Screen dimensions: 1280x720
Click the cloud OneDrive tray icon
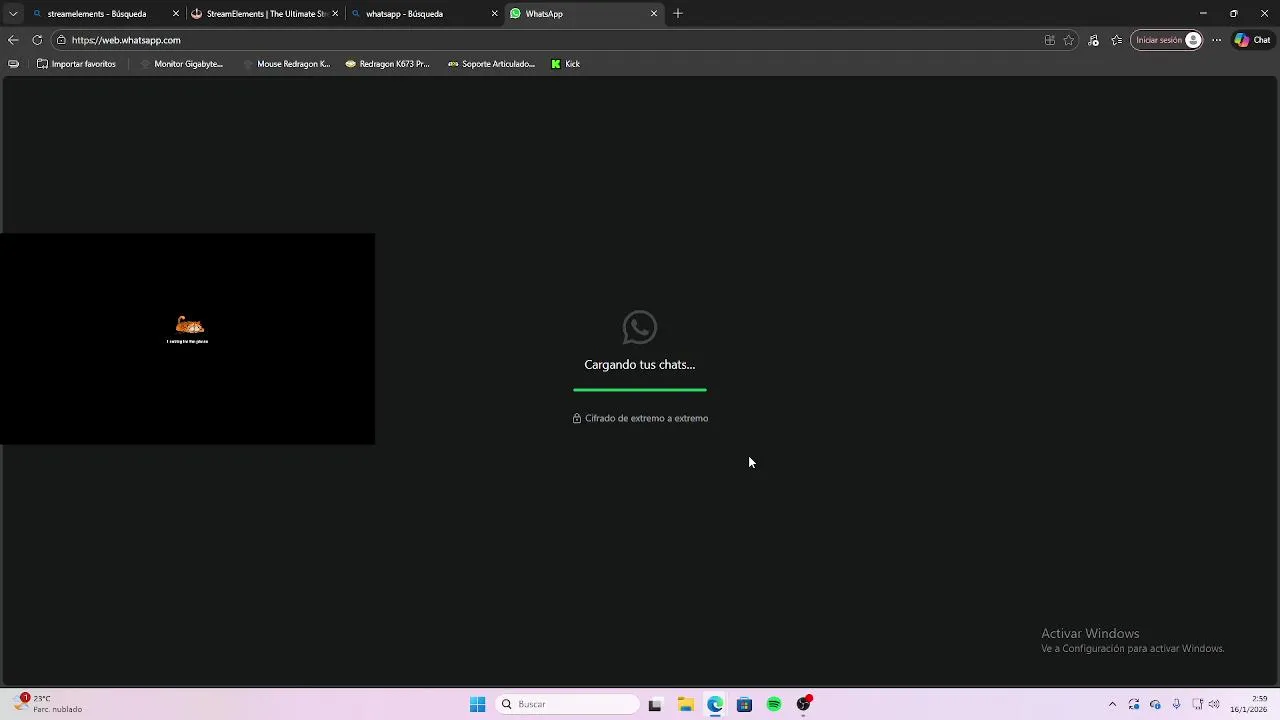[x=1155, y=704]
